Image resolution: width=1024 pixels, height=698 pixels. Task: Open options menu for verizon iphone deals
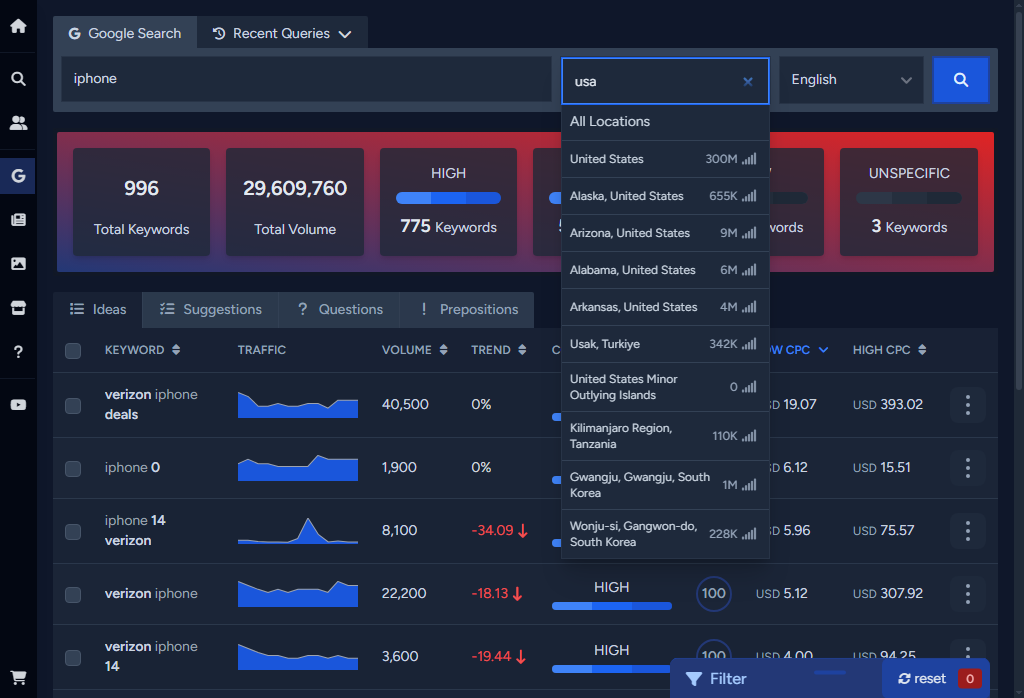967,405
